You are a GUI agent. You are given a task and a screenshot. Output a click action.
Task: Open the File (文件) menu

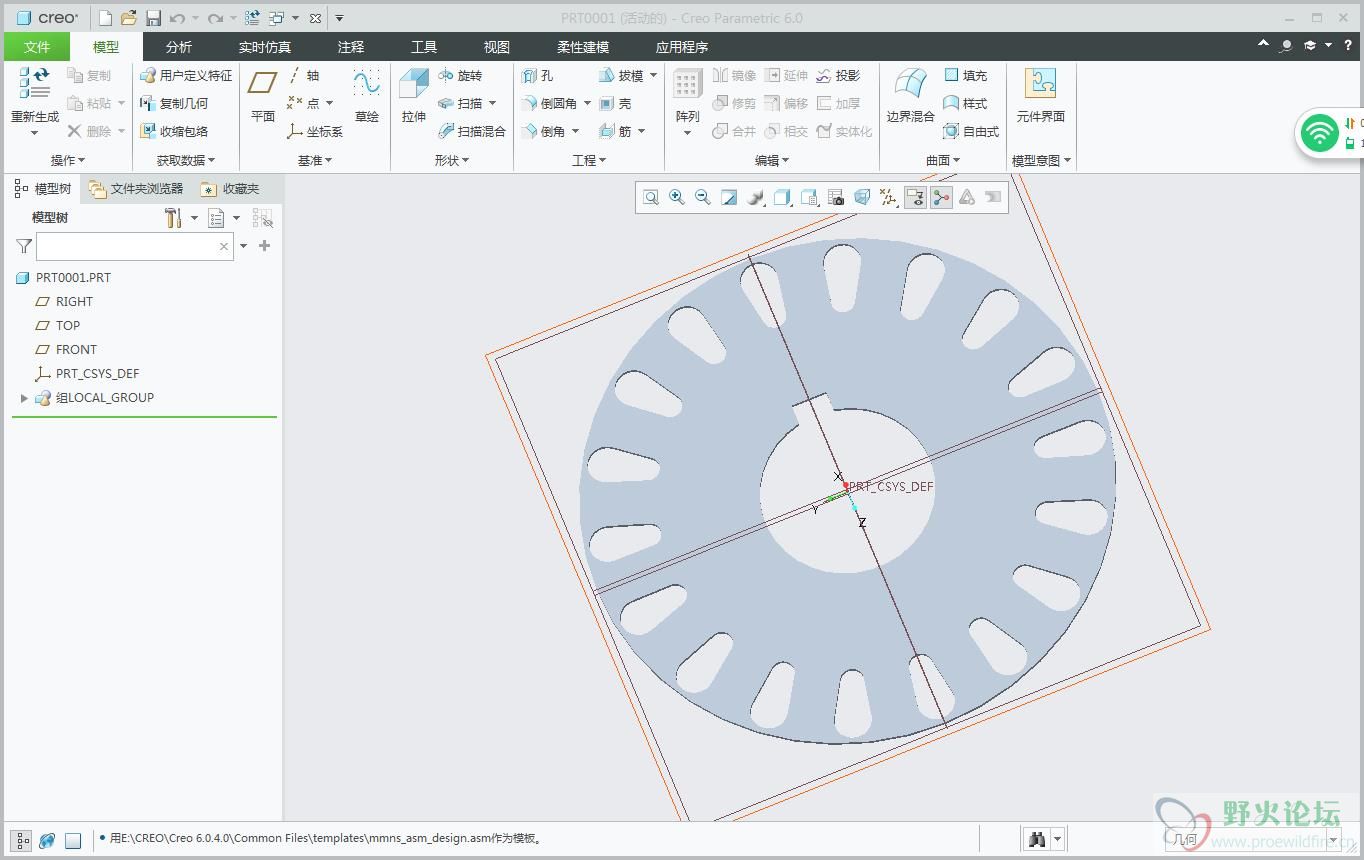pyautogui.click(x=37, y=47)
